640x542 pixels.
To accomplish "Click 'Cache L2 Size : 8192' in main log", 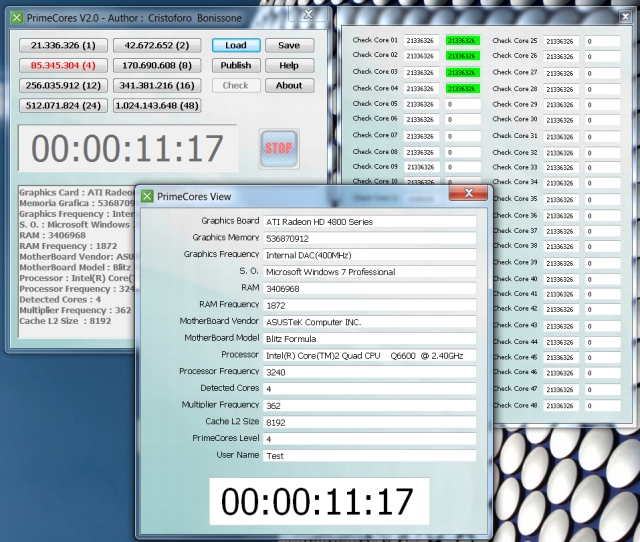I will [65, 321].
